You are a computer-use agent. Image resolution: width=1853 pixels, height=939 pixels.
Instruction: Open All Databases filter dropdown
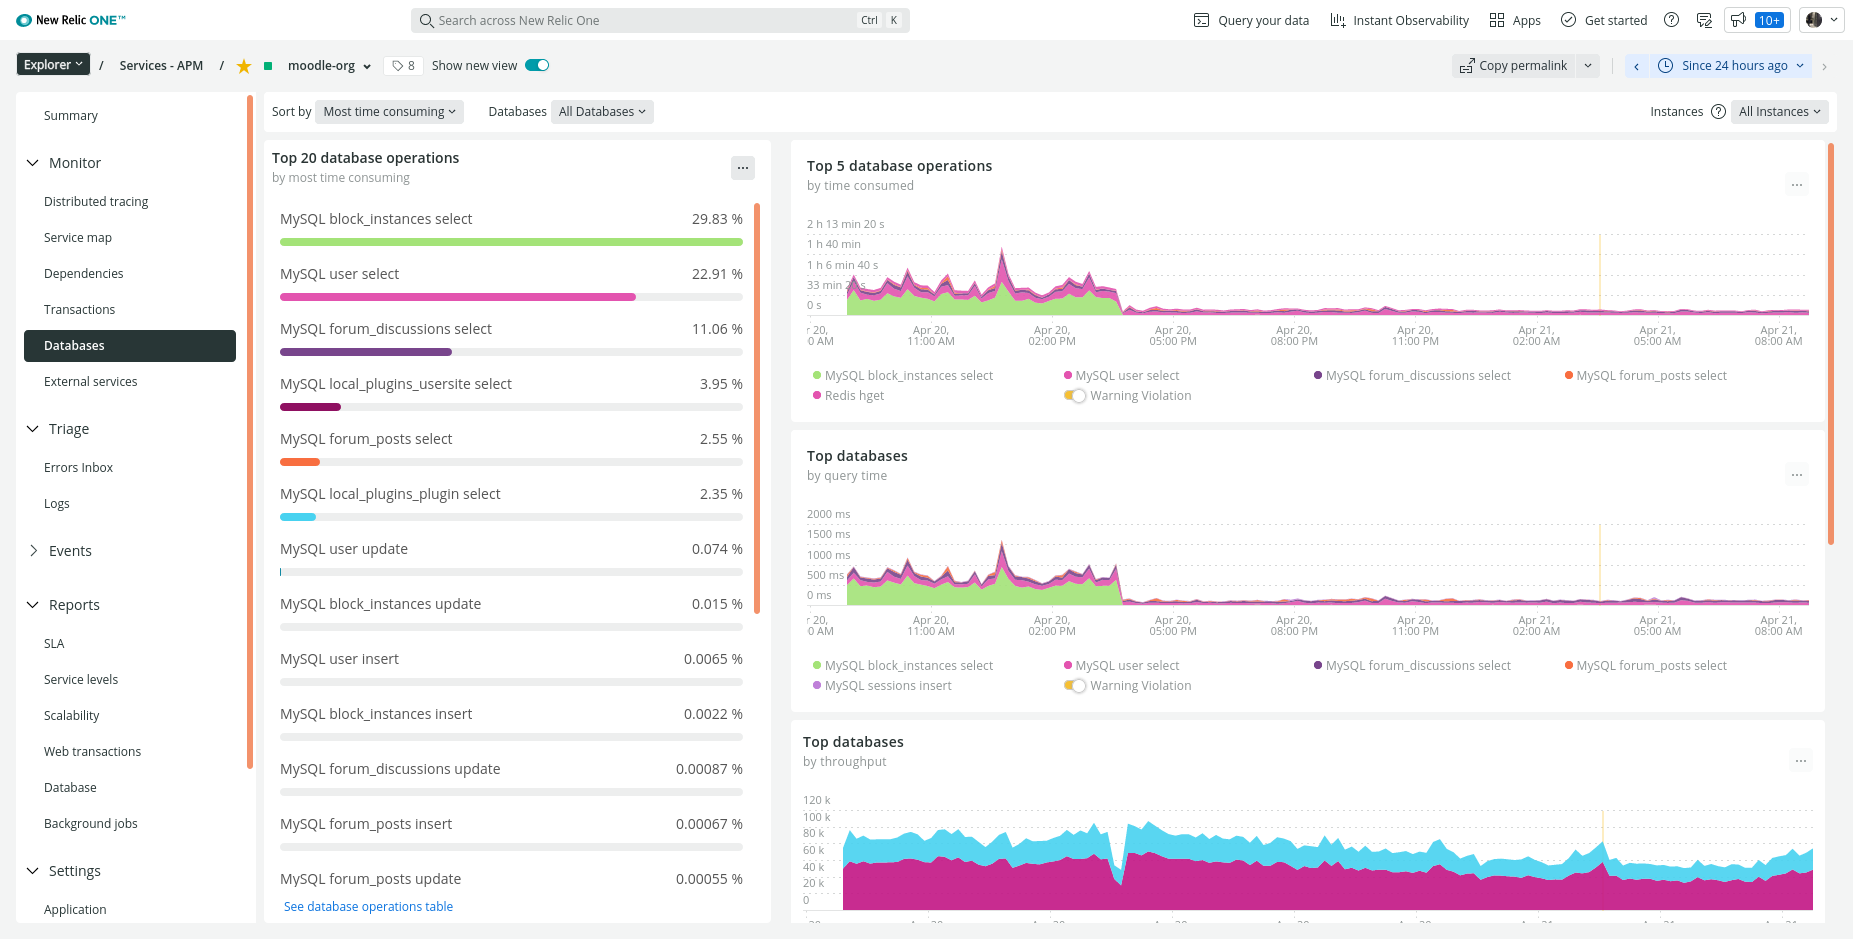click(x=602, y=112)
